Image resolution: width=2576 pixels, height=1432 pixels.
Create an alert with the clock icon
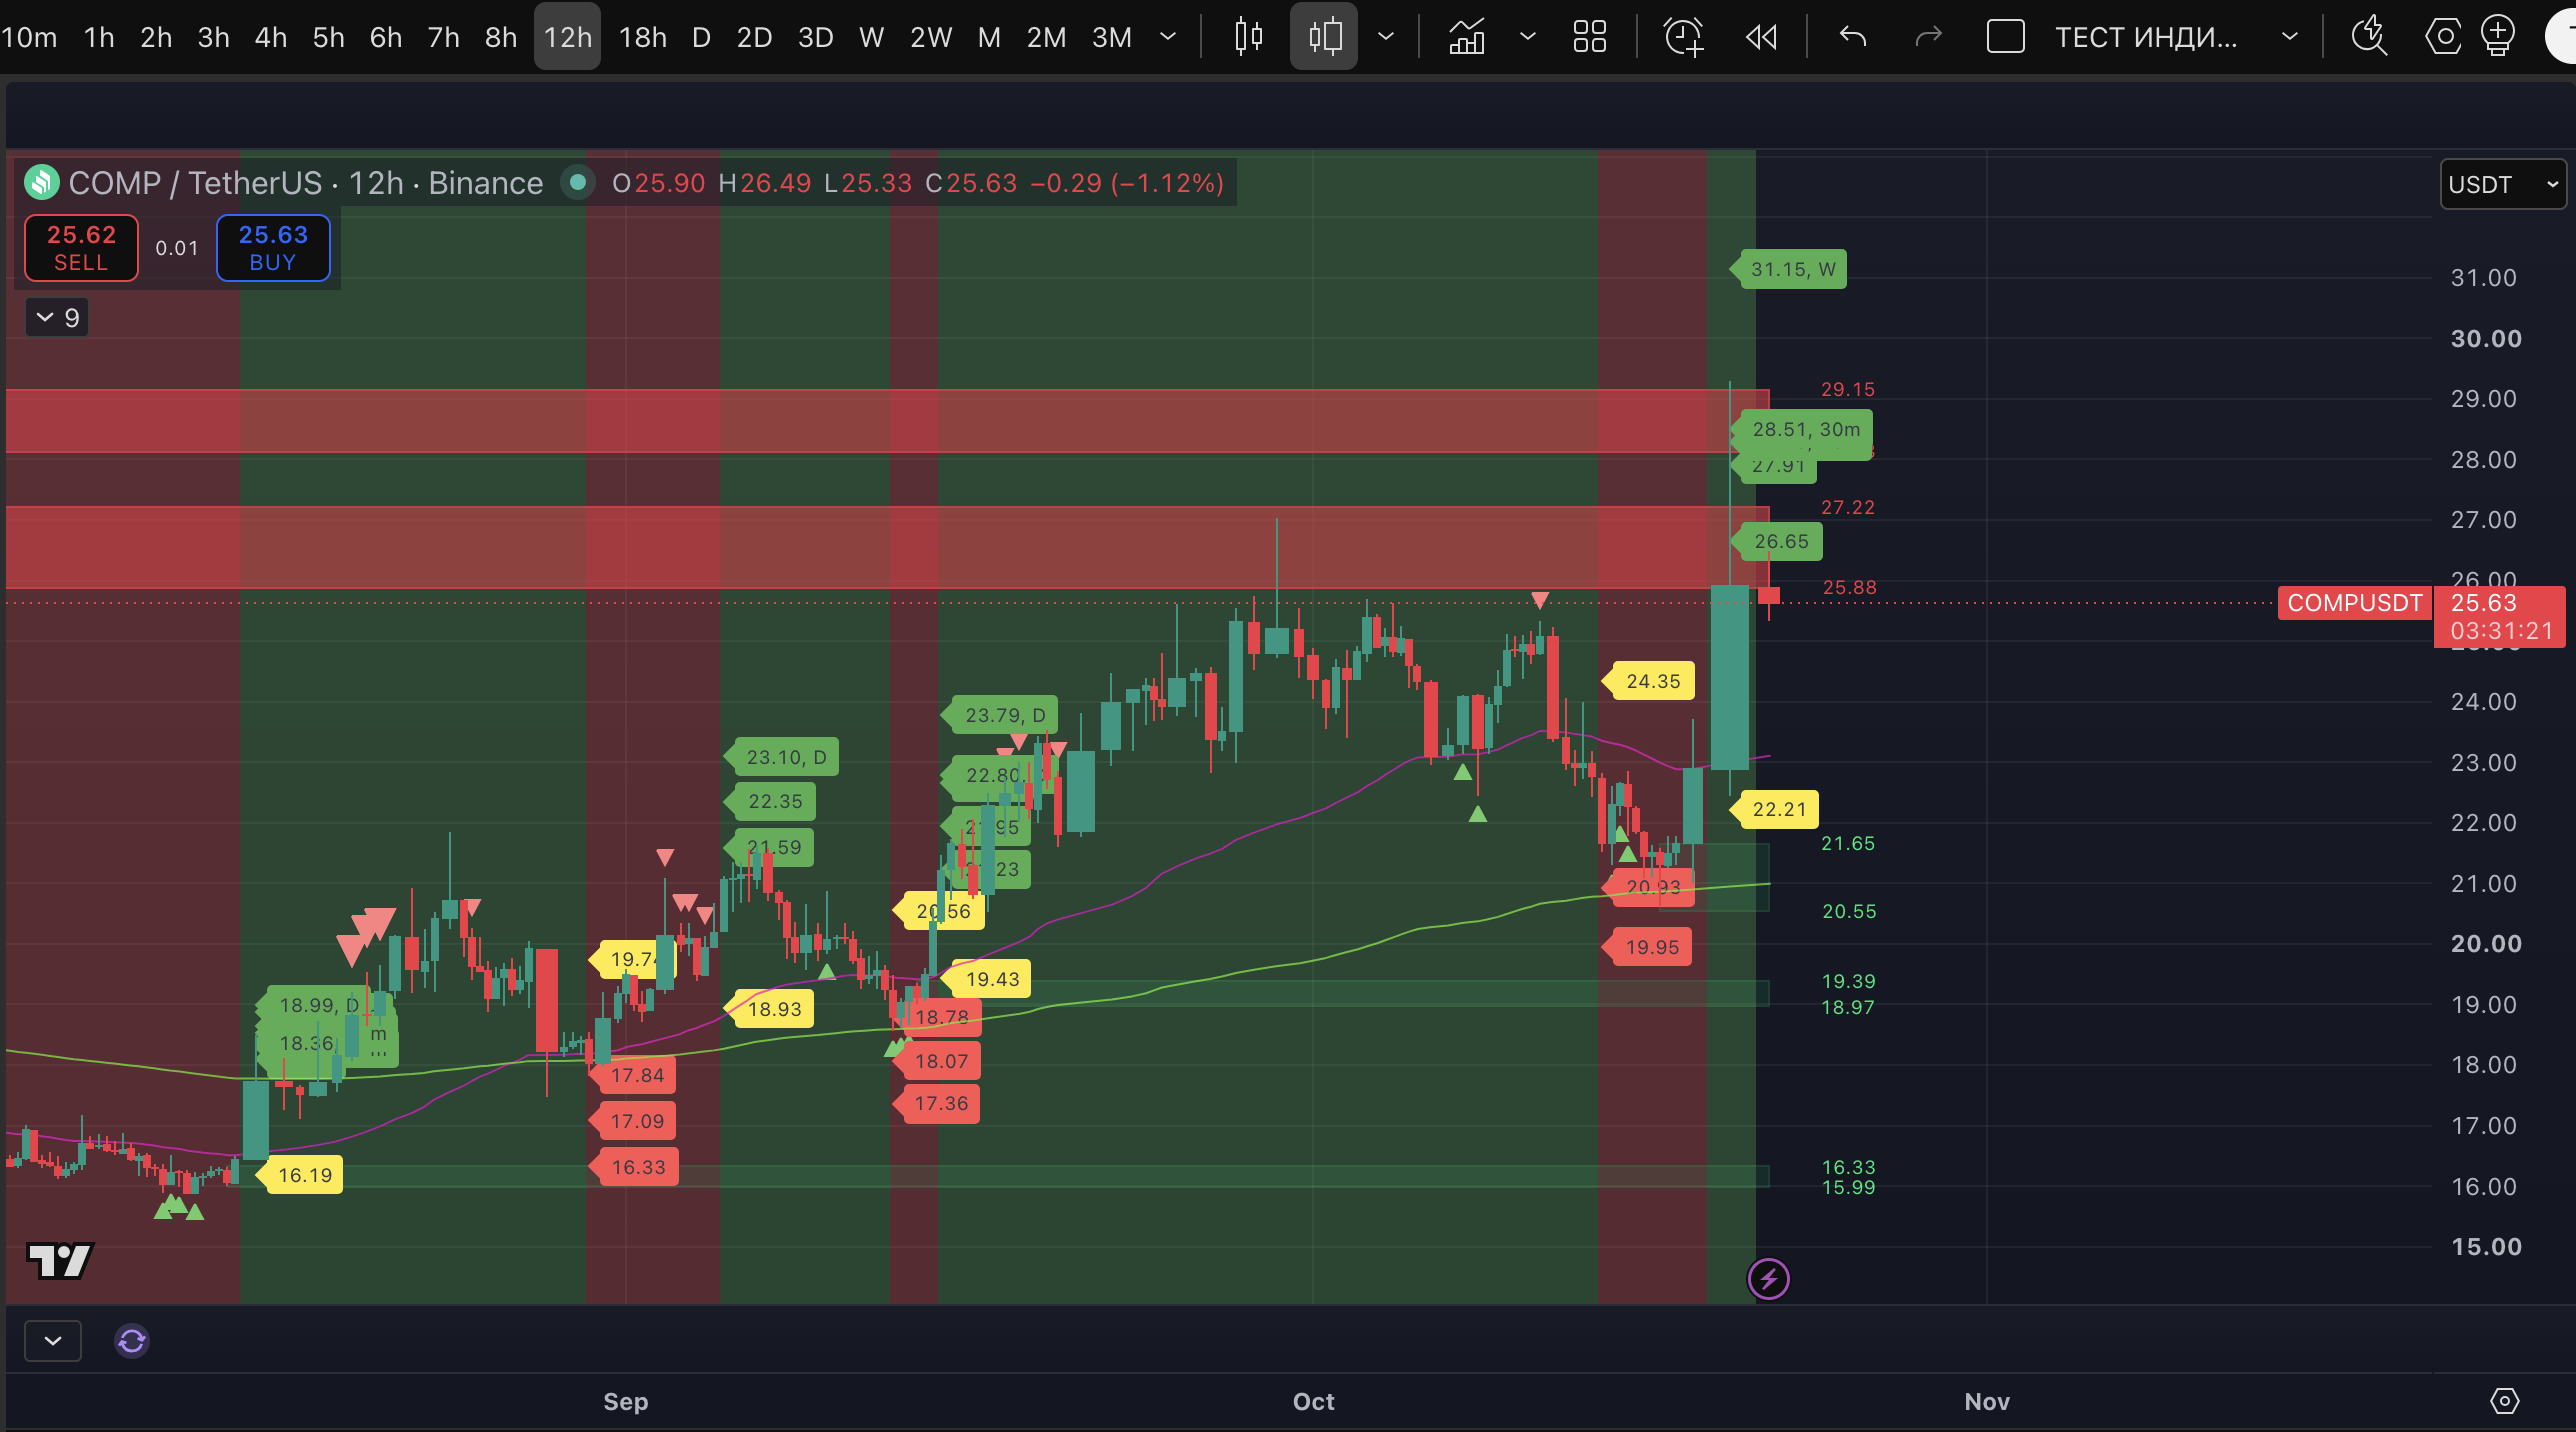pyautogui.click(x=1683, y=37)
